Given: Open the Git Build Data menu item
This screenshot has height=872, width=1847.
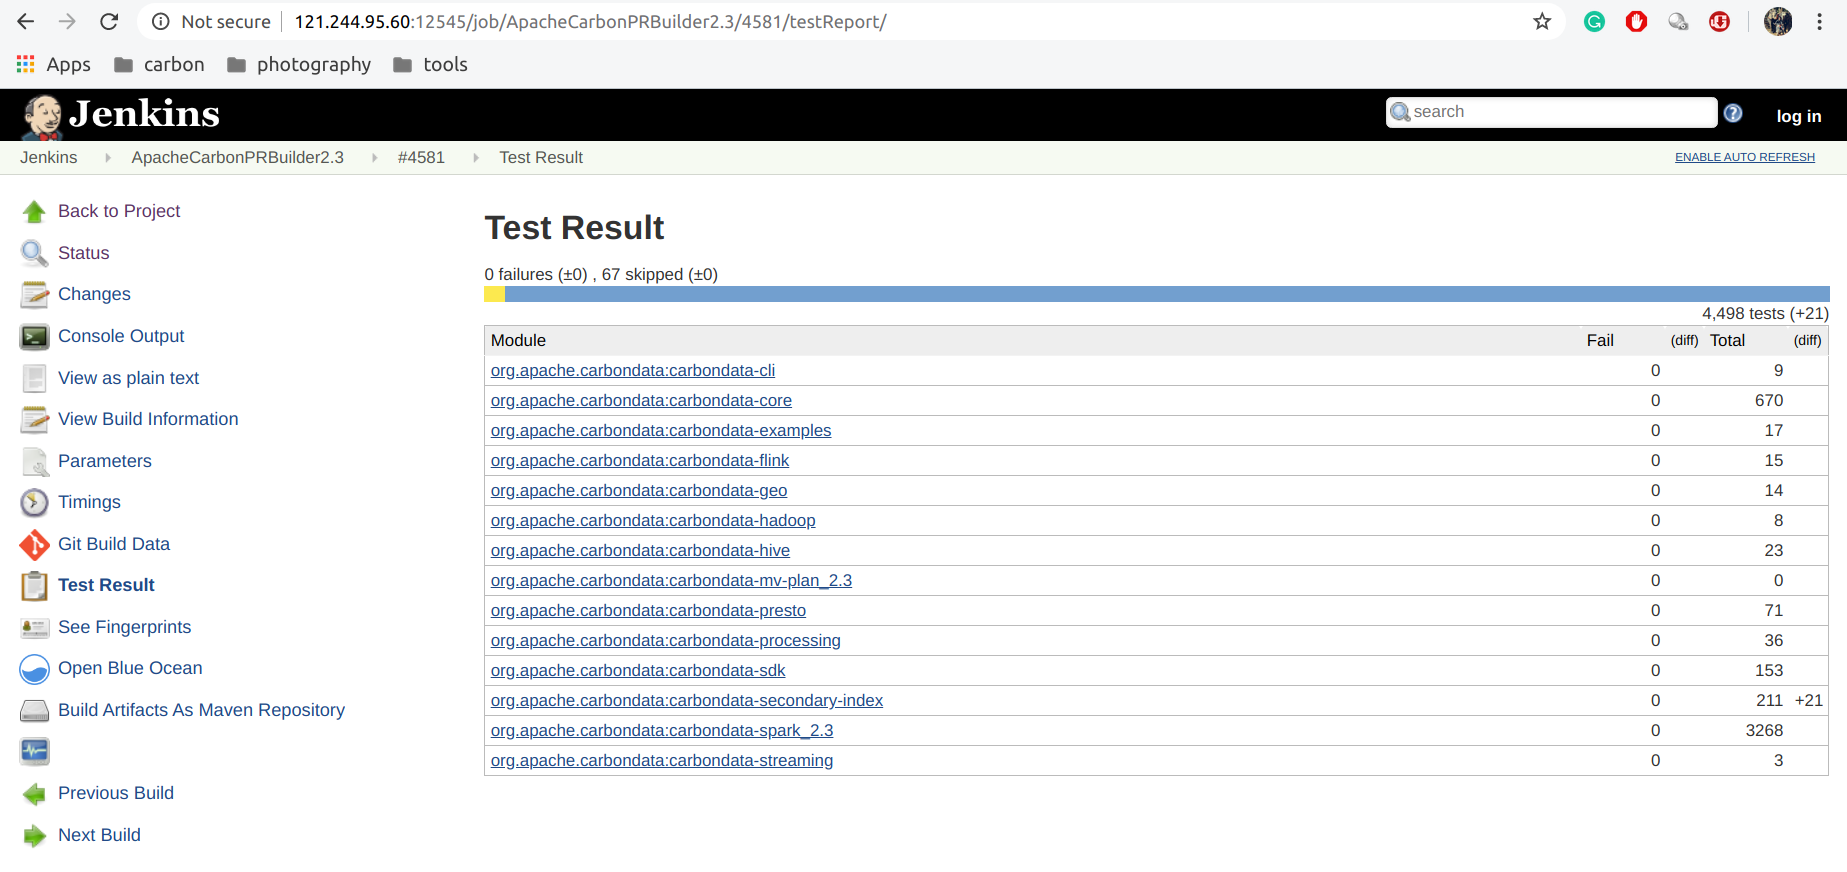Looking at the screenshot, I should 114,544.
